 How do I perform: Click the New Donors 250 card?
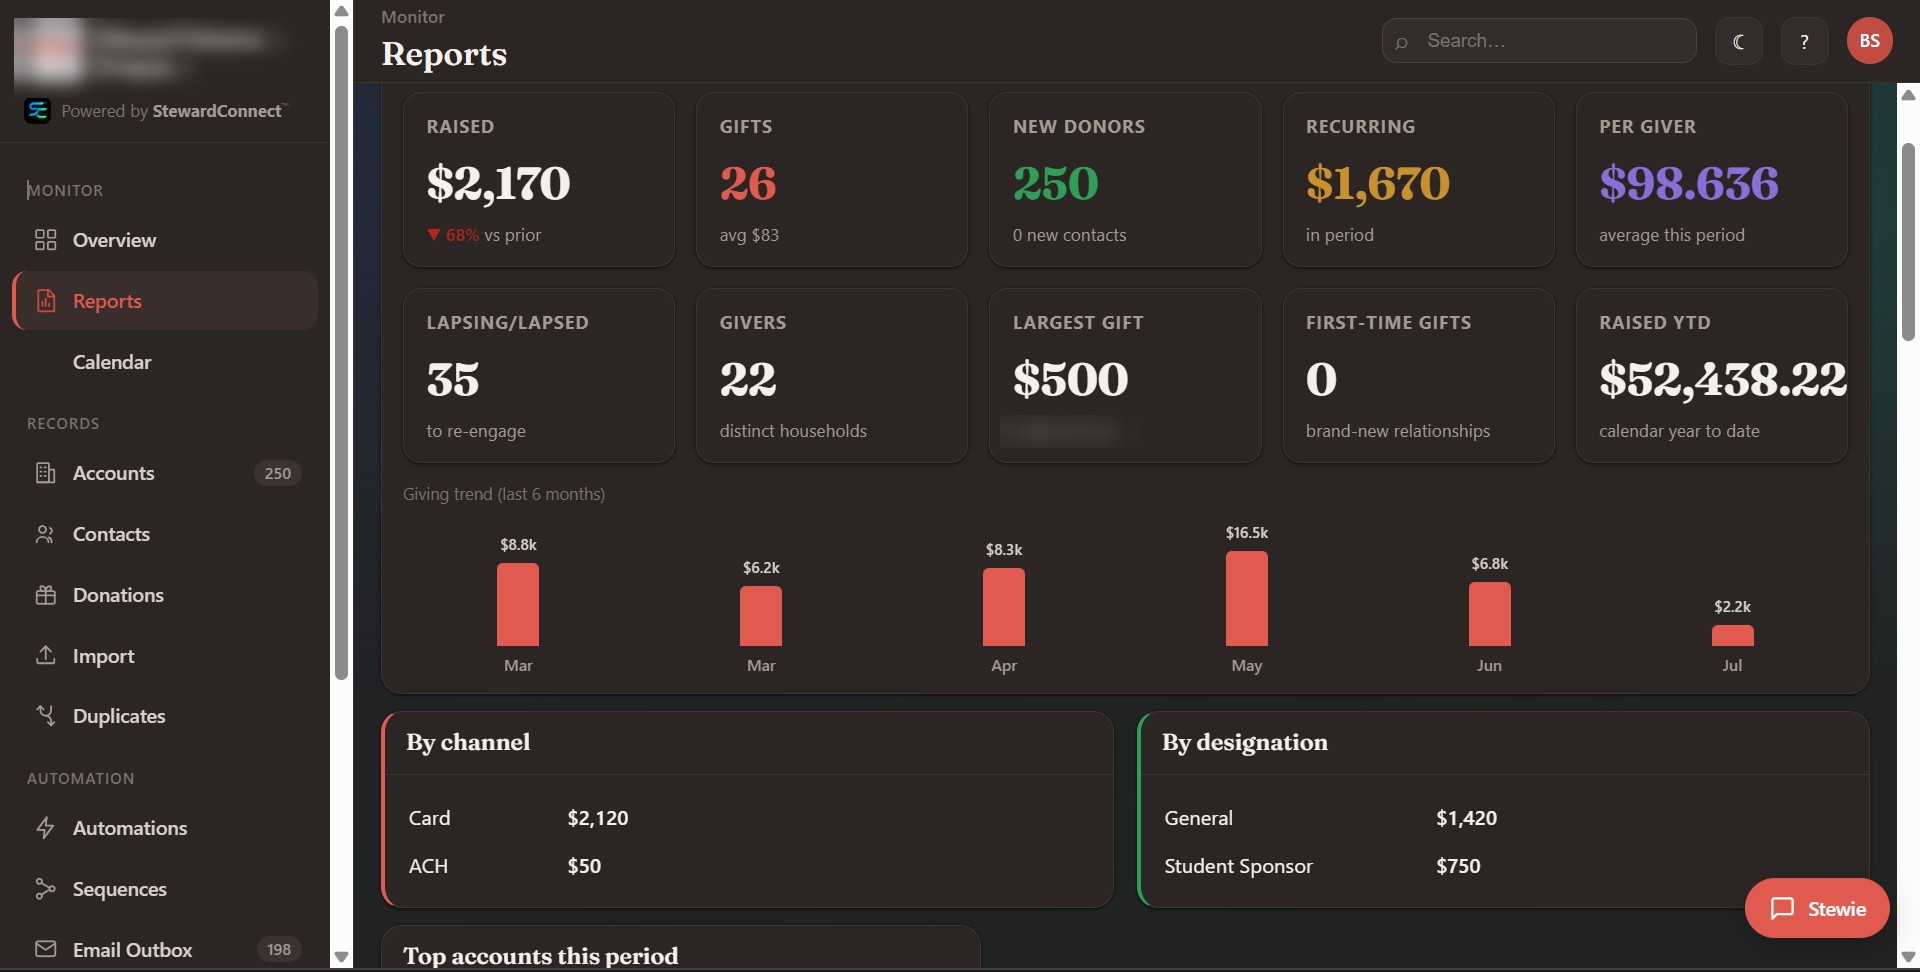(1125, 180)
